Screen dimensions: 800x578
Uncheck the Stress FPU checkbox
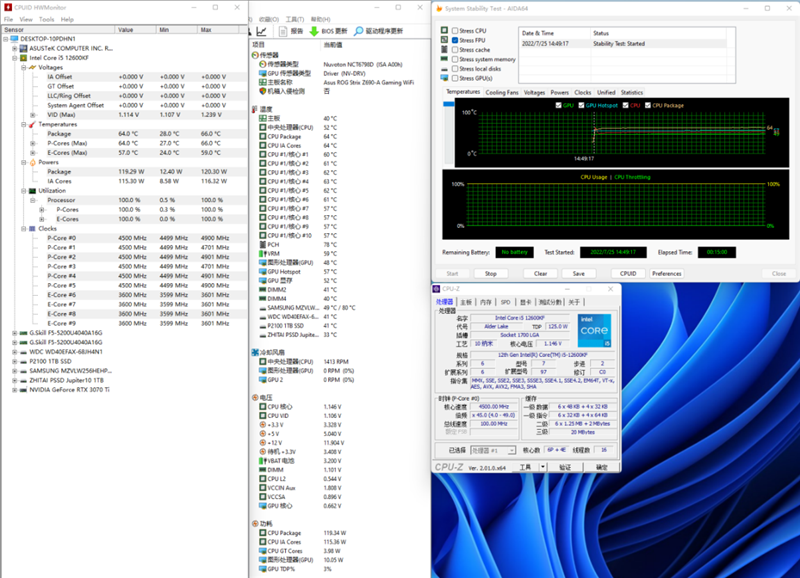(455, 40)
